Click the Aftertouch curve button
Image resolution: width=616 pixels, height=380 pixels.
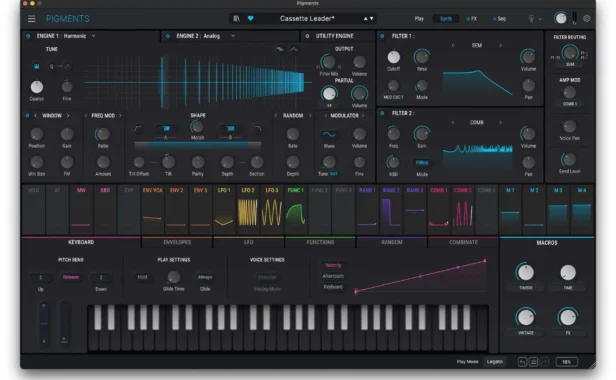[333, 276]
